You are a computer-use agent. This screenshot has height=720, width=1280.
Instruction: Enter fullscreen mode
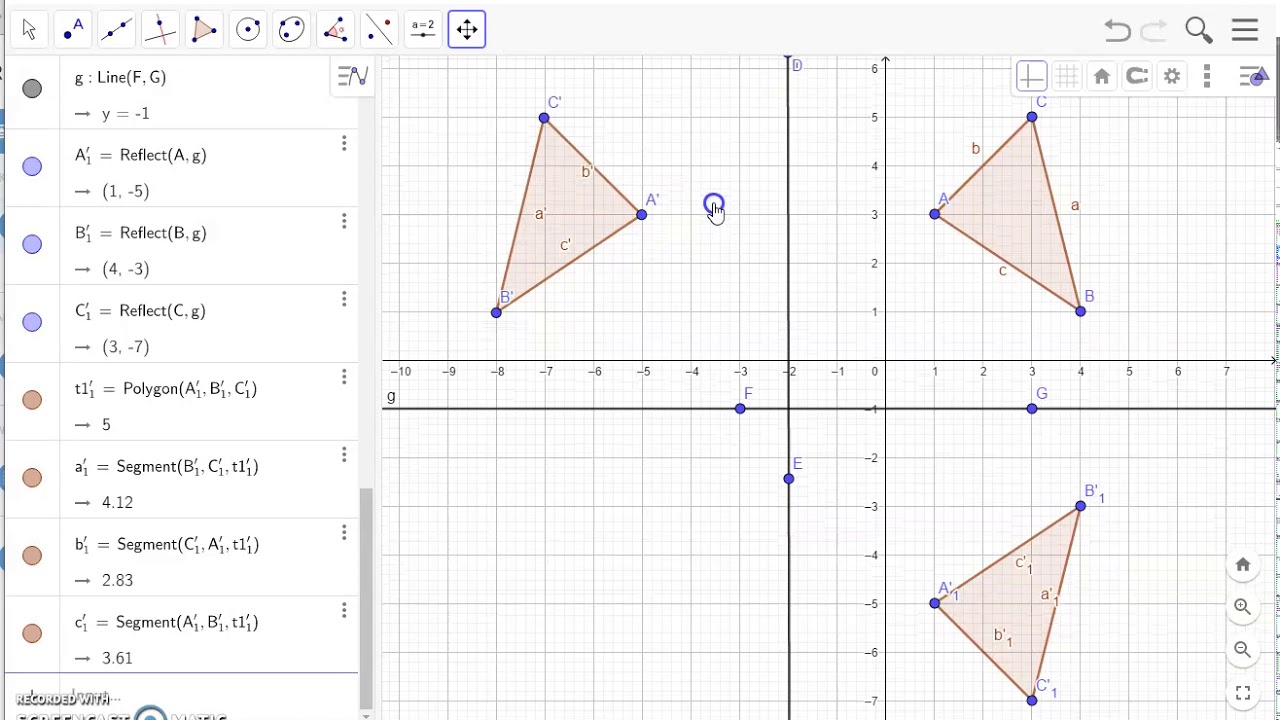(x=1243, y=692)
